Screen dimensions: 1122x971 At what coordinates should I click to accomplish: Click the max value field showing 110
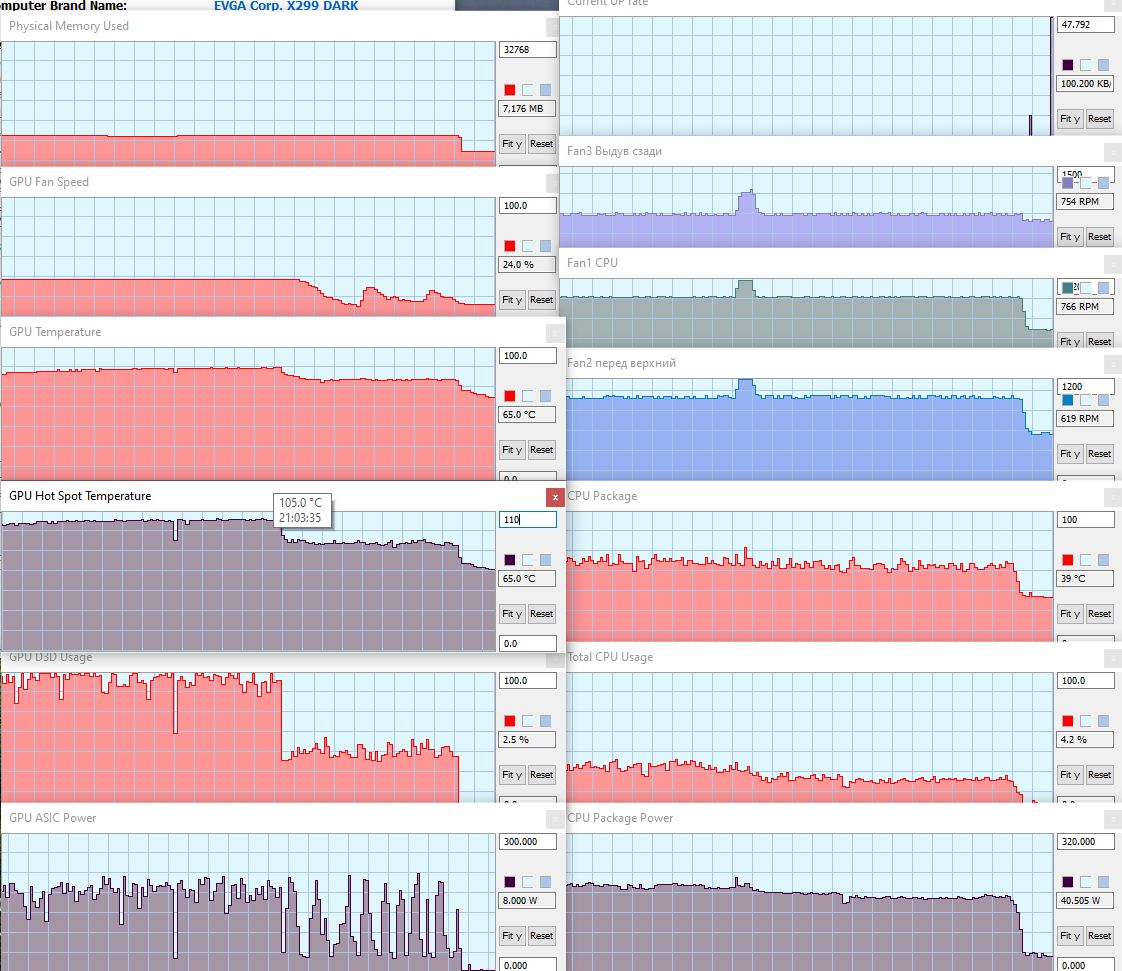pyautogui.click(x=527, y=519)
